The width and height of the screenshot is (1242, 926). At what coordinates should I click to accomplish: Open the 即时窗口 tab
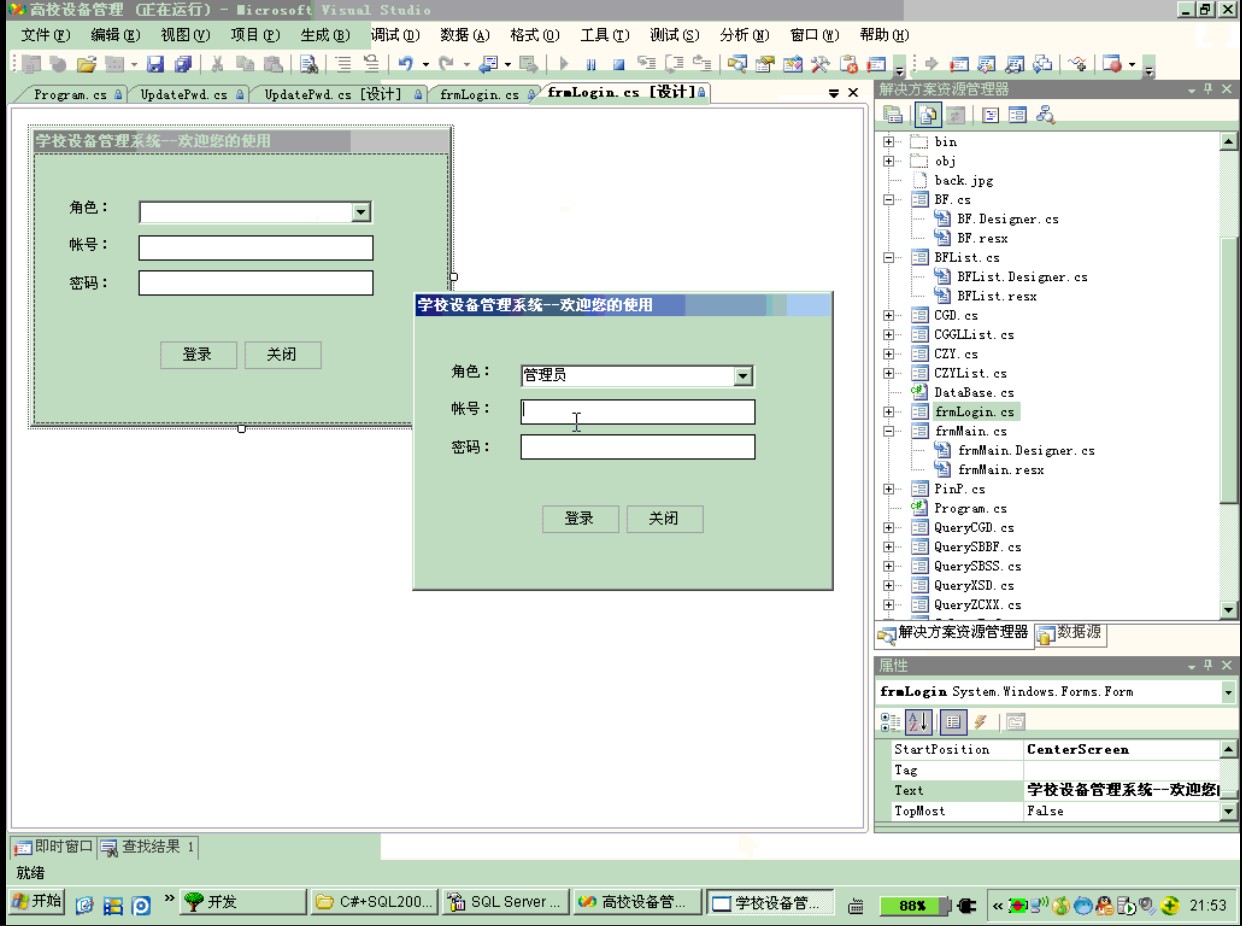[x=53, y=848]
